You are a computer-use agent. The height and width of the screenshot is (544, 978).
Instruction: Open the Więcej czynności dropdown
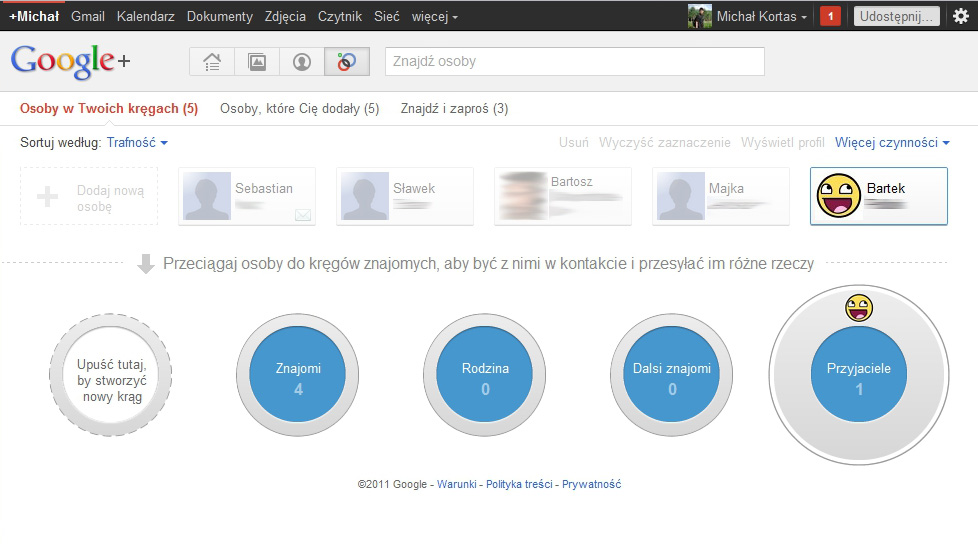pyautogui.click(x=892, y=143)
